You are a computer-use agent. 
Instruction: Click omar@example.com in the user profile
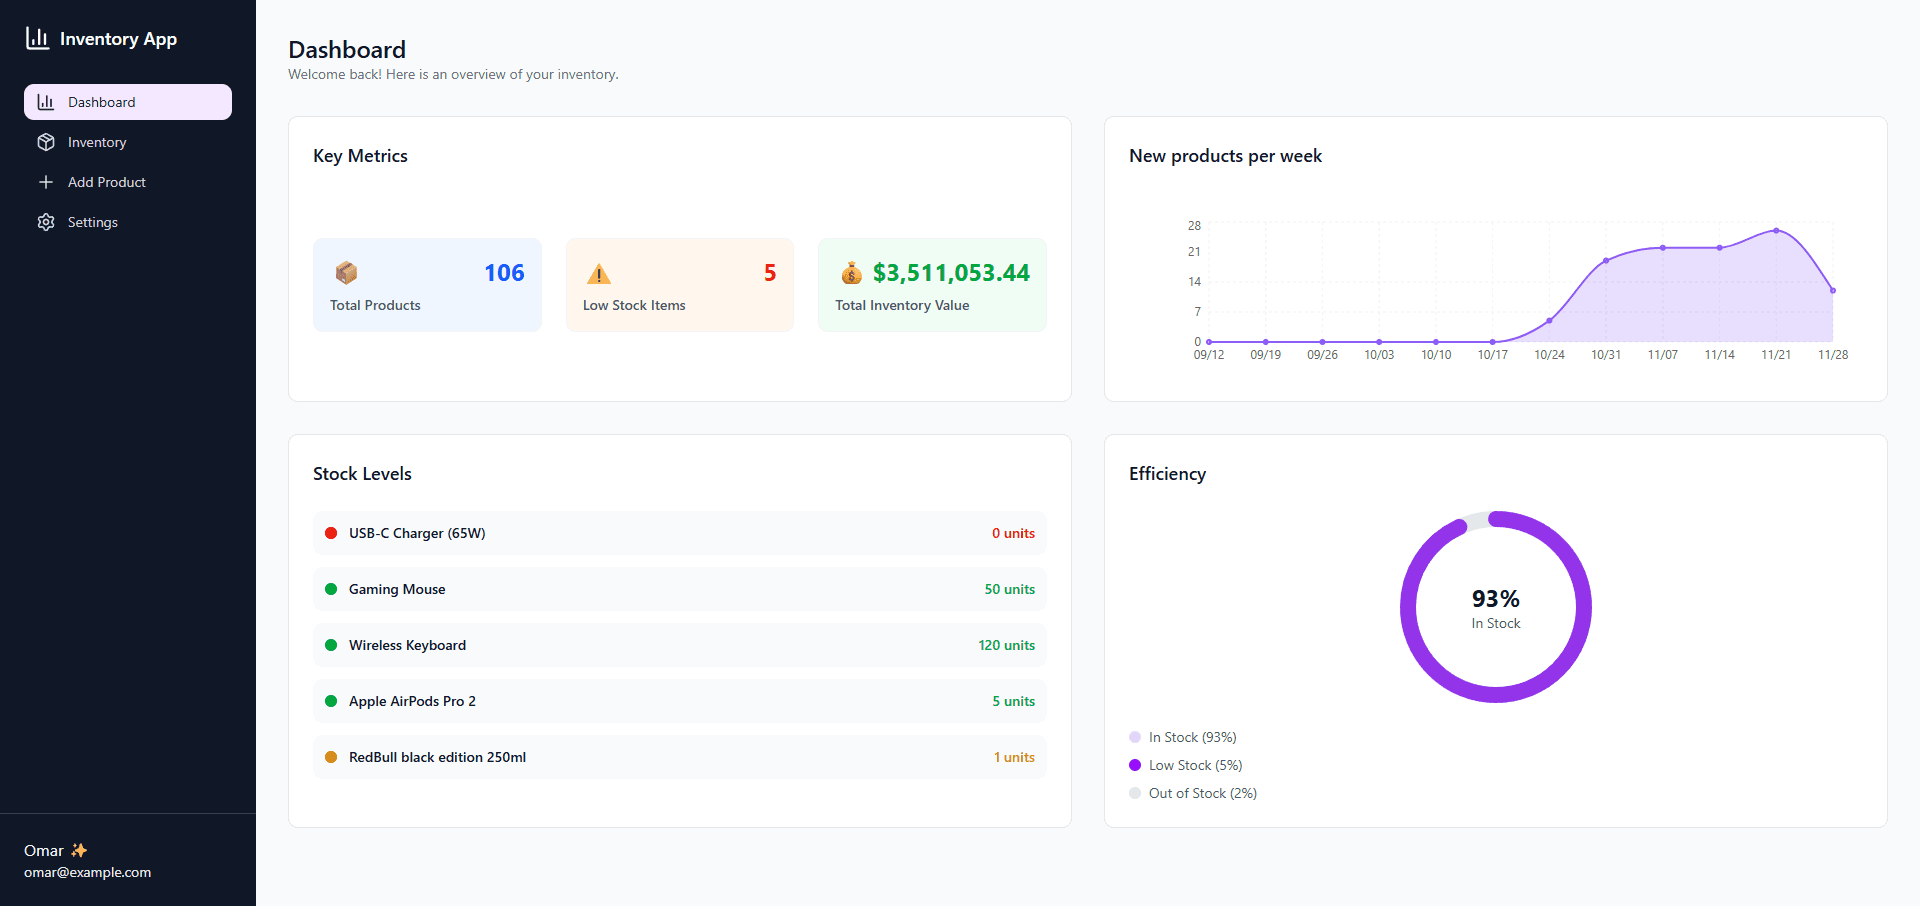point(88,872)
